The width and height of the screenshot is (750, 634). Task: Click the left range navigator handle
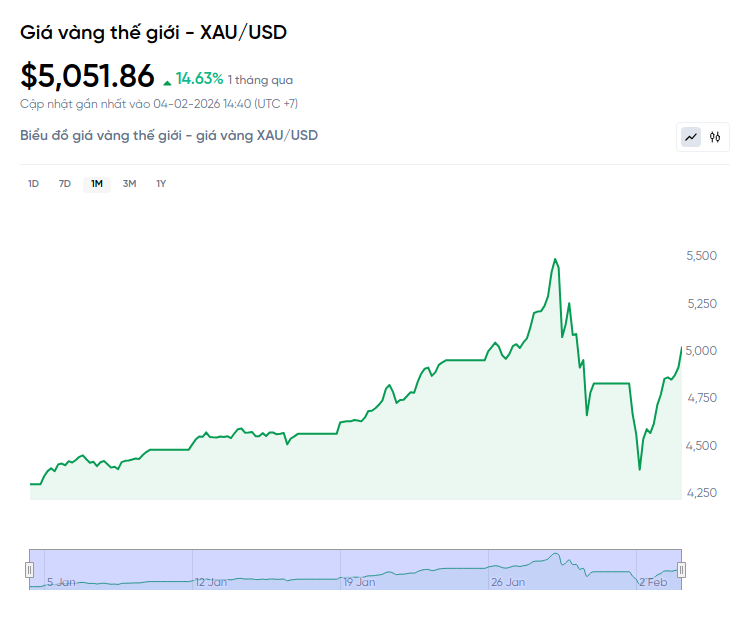click(x=29, y=570)
